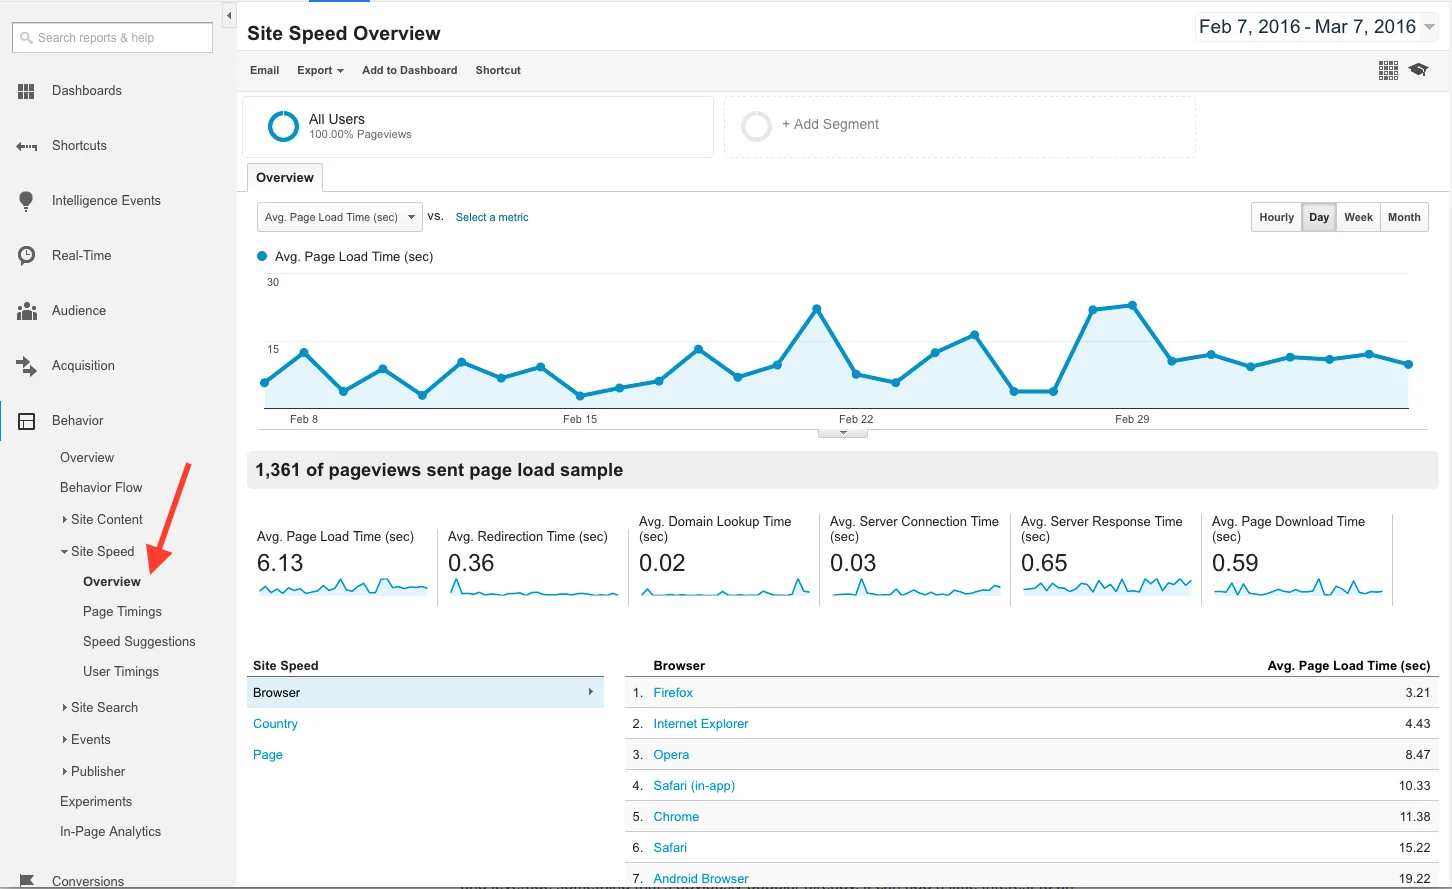Open the graduation cap education icon
This screenshot has height=889, width=1452.
[x=1418, y=70]
